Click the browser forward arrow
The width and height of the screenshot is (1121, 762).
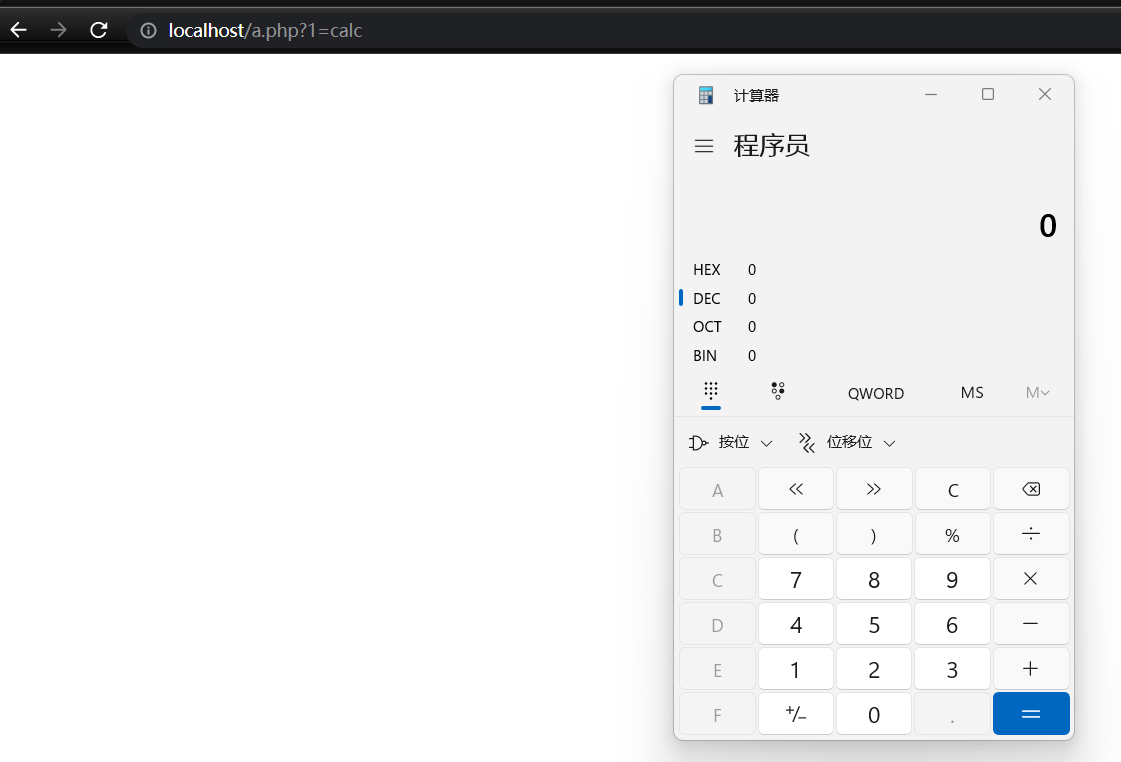[58, 30]
